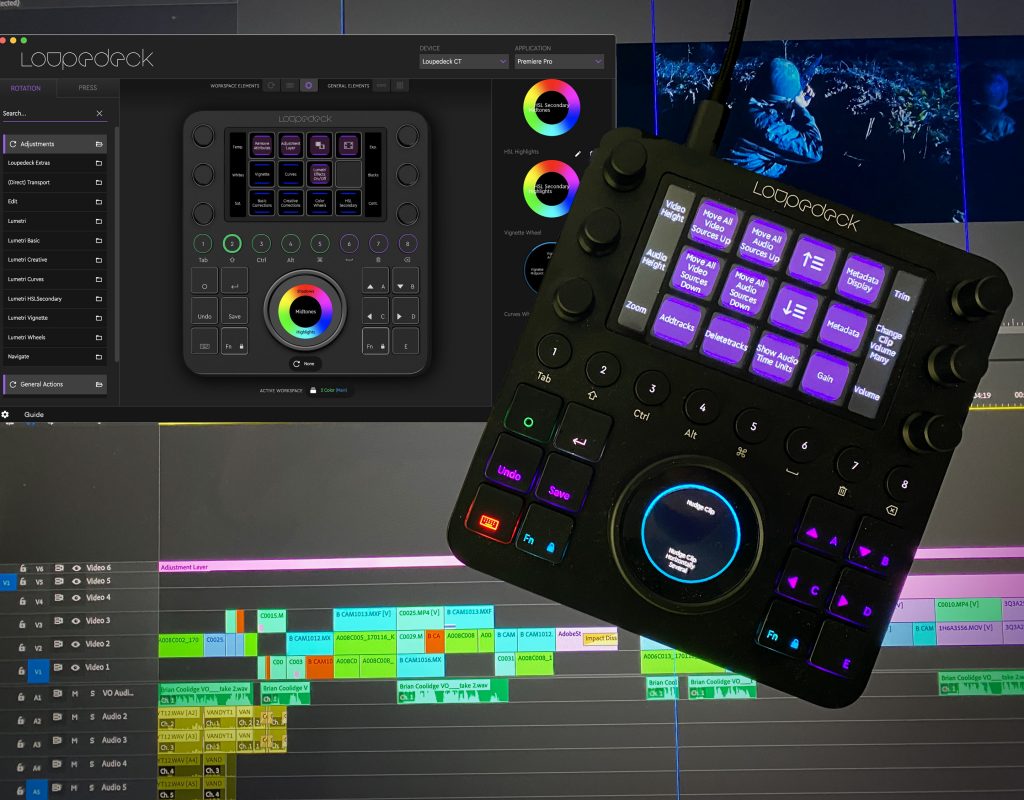Click the virtual Save button
Screen dimensions: 1024x800
coord(234,311)
